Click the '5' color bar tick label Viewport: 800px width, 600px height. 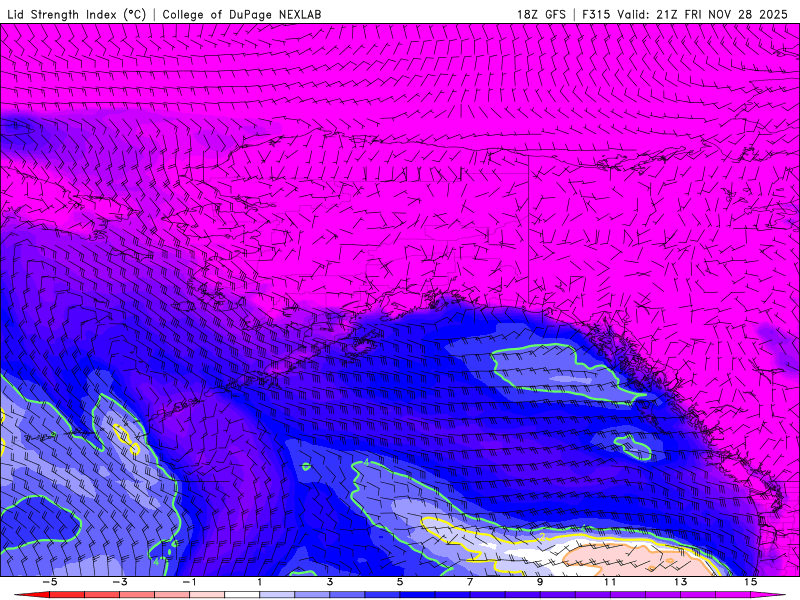(x=399, y=582)
